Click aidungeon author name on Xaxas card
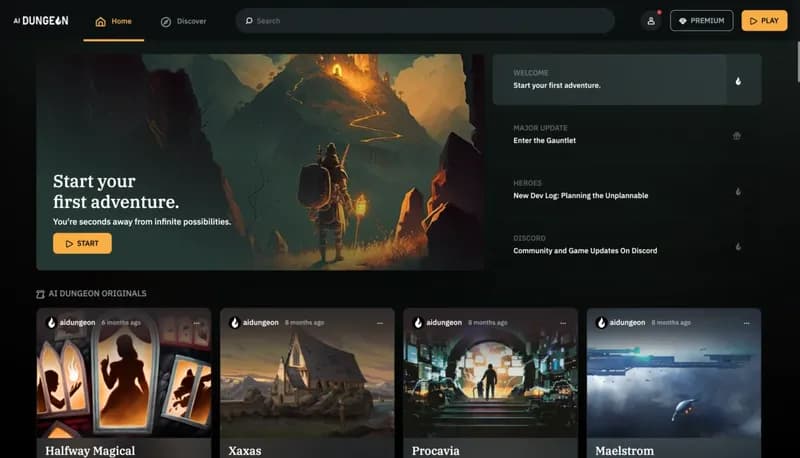The width and height of the screenshot is (800, 458). (261, 322)
